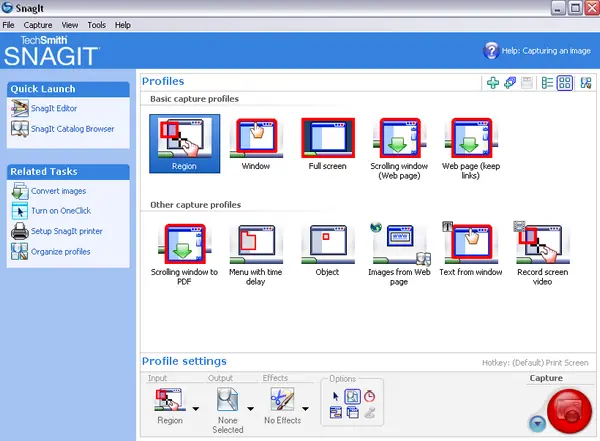Pick the Scrolling window (Web page) profile
This screenshot has height=441, width=600.
click(x=399, y=149)
